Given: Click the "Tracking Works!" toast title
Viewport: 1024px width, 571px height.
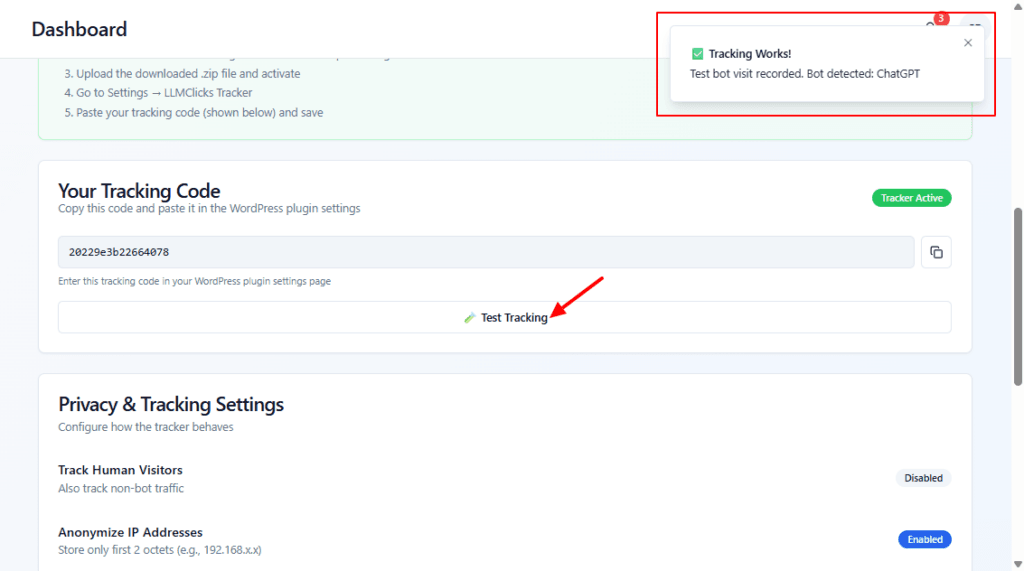Looking at the screenshot, I should point(749,54).
